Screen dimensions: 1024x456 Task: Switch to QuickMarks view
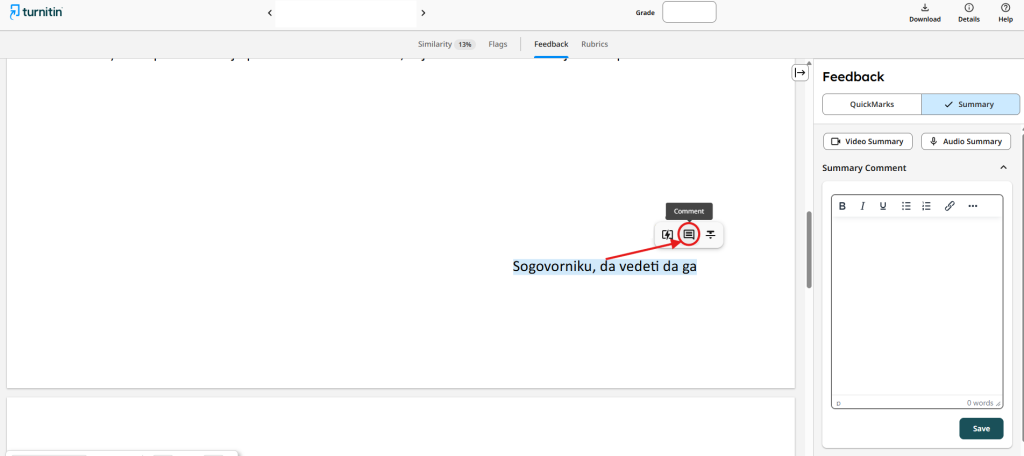(x=871, y=104)
